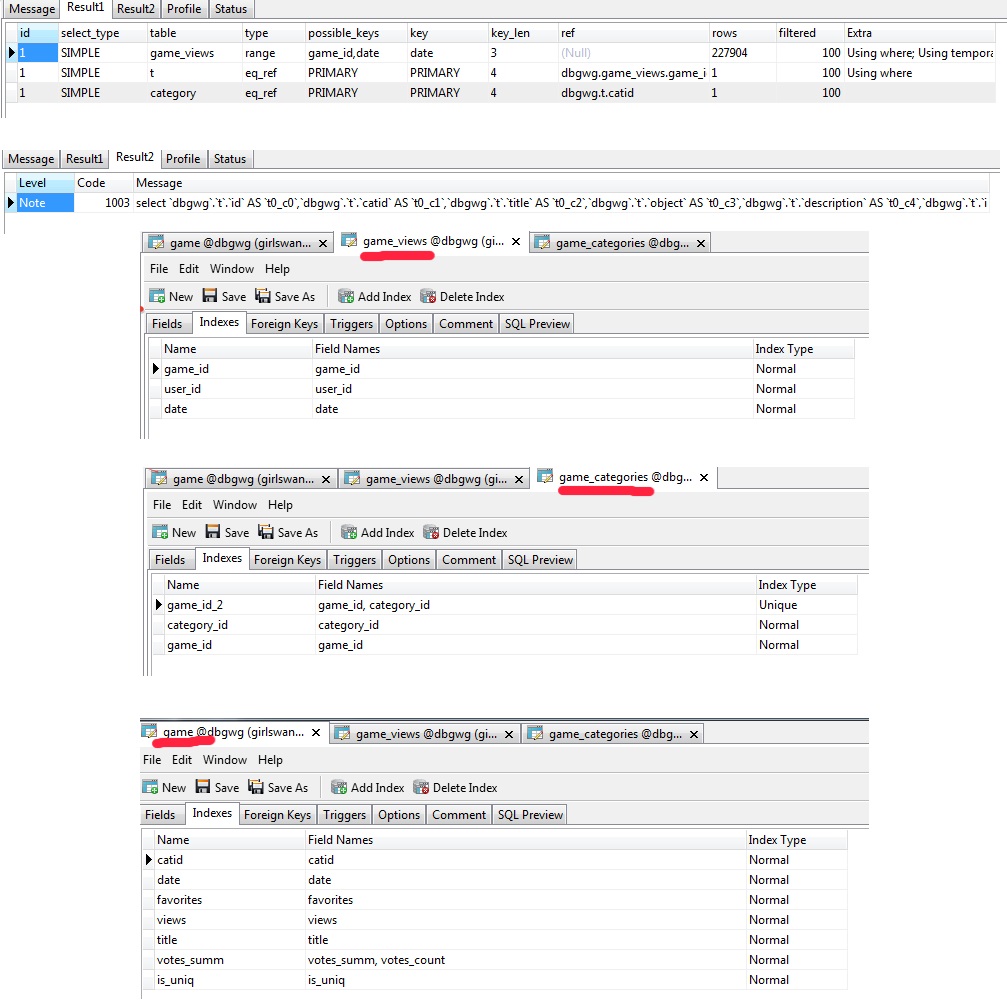Select the user_id index row
This screenshot has width=1007, height=1000.
click(x=182, y=389)
